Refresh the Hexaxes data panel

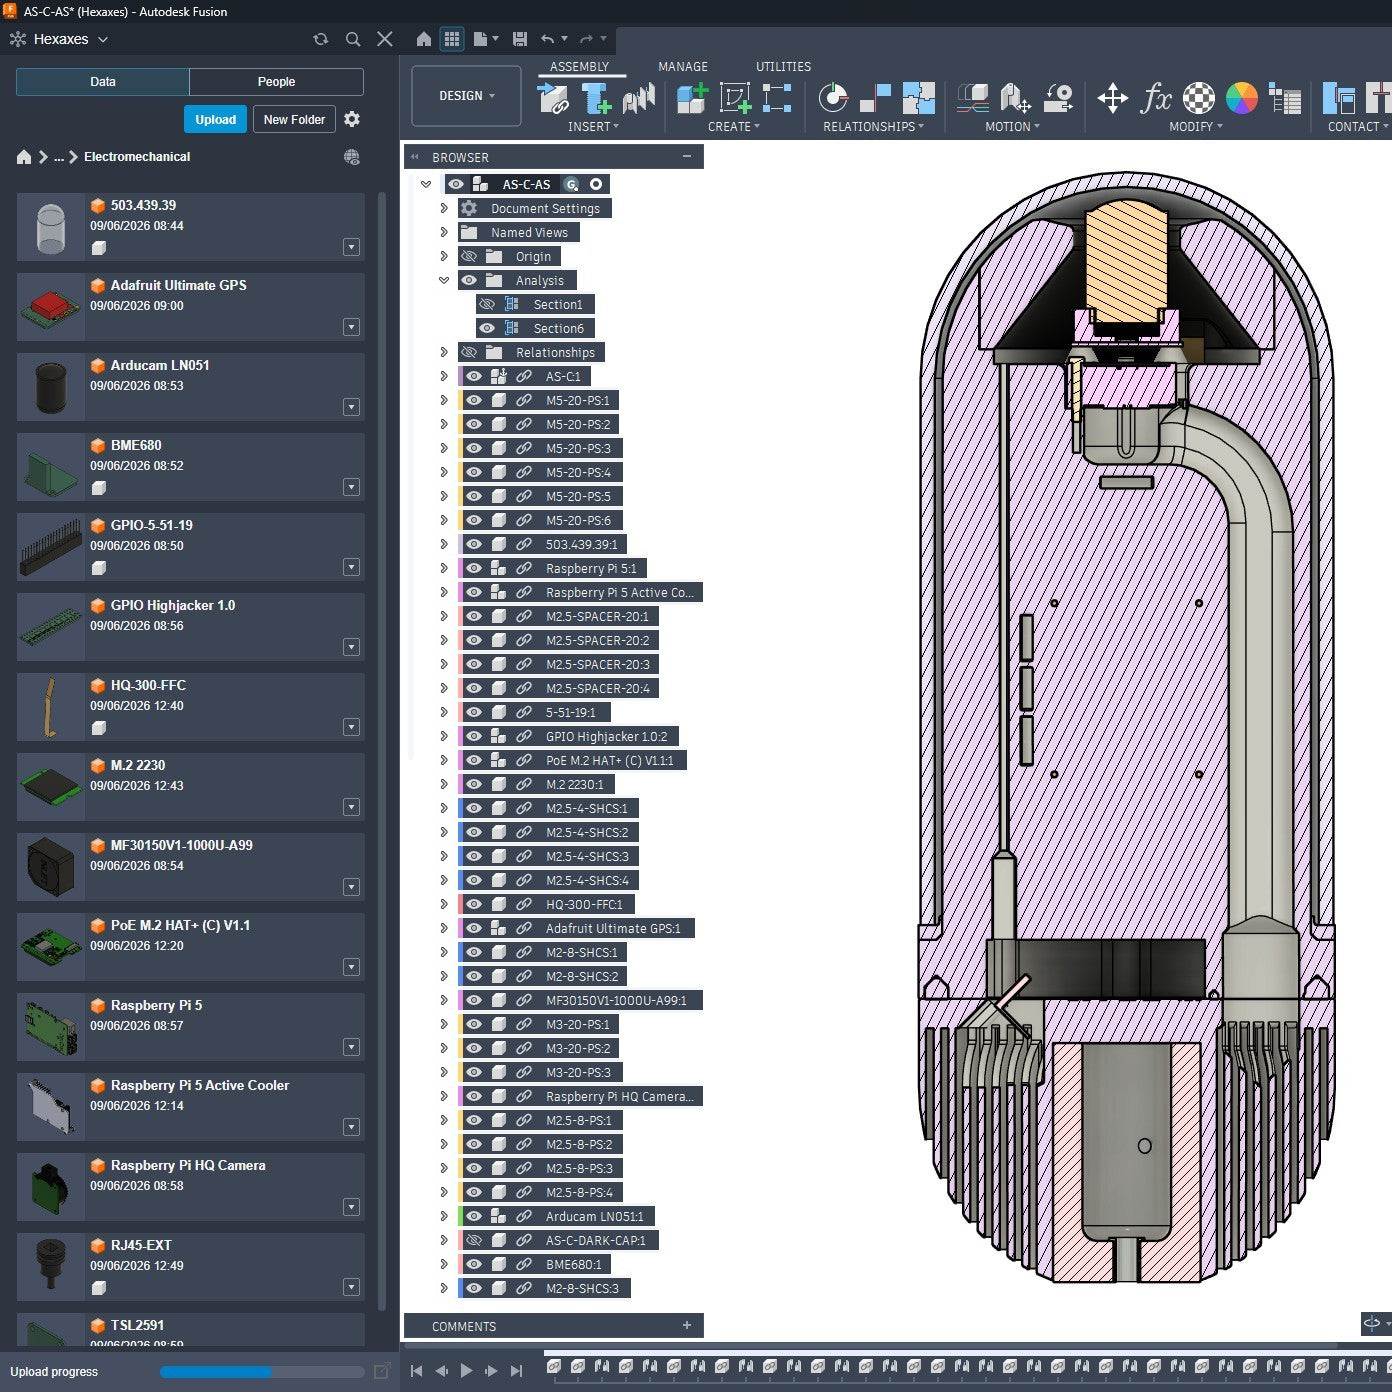320,39
